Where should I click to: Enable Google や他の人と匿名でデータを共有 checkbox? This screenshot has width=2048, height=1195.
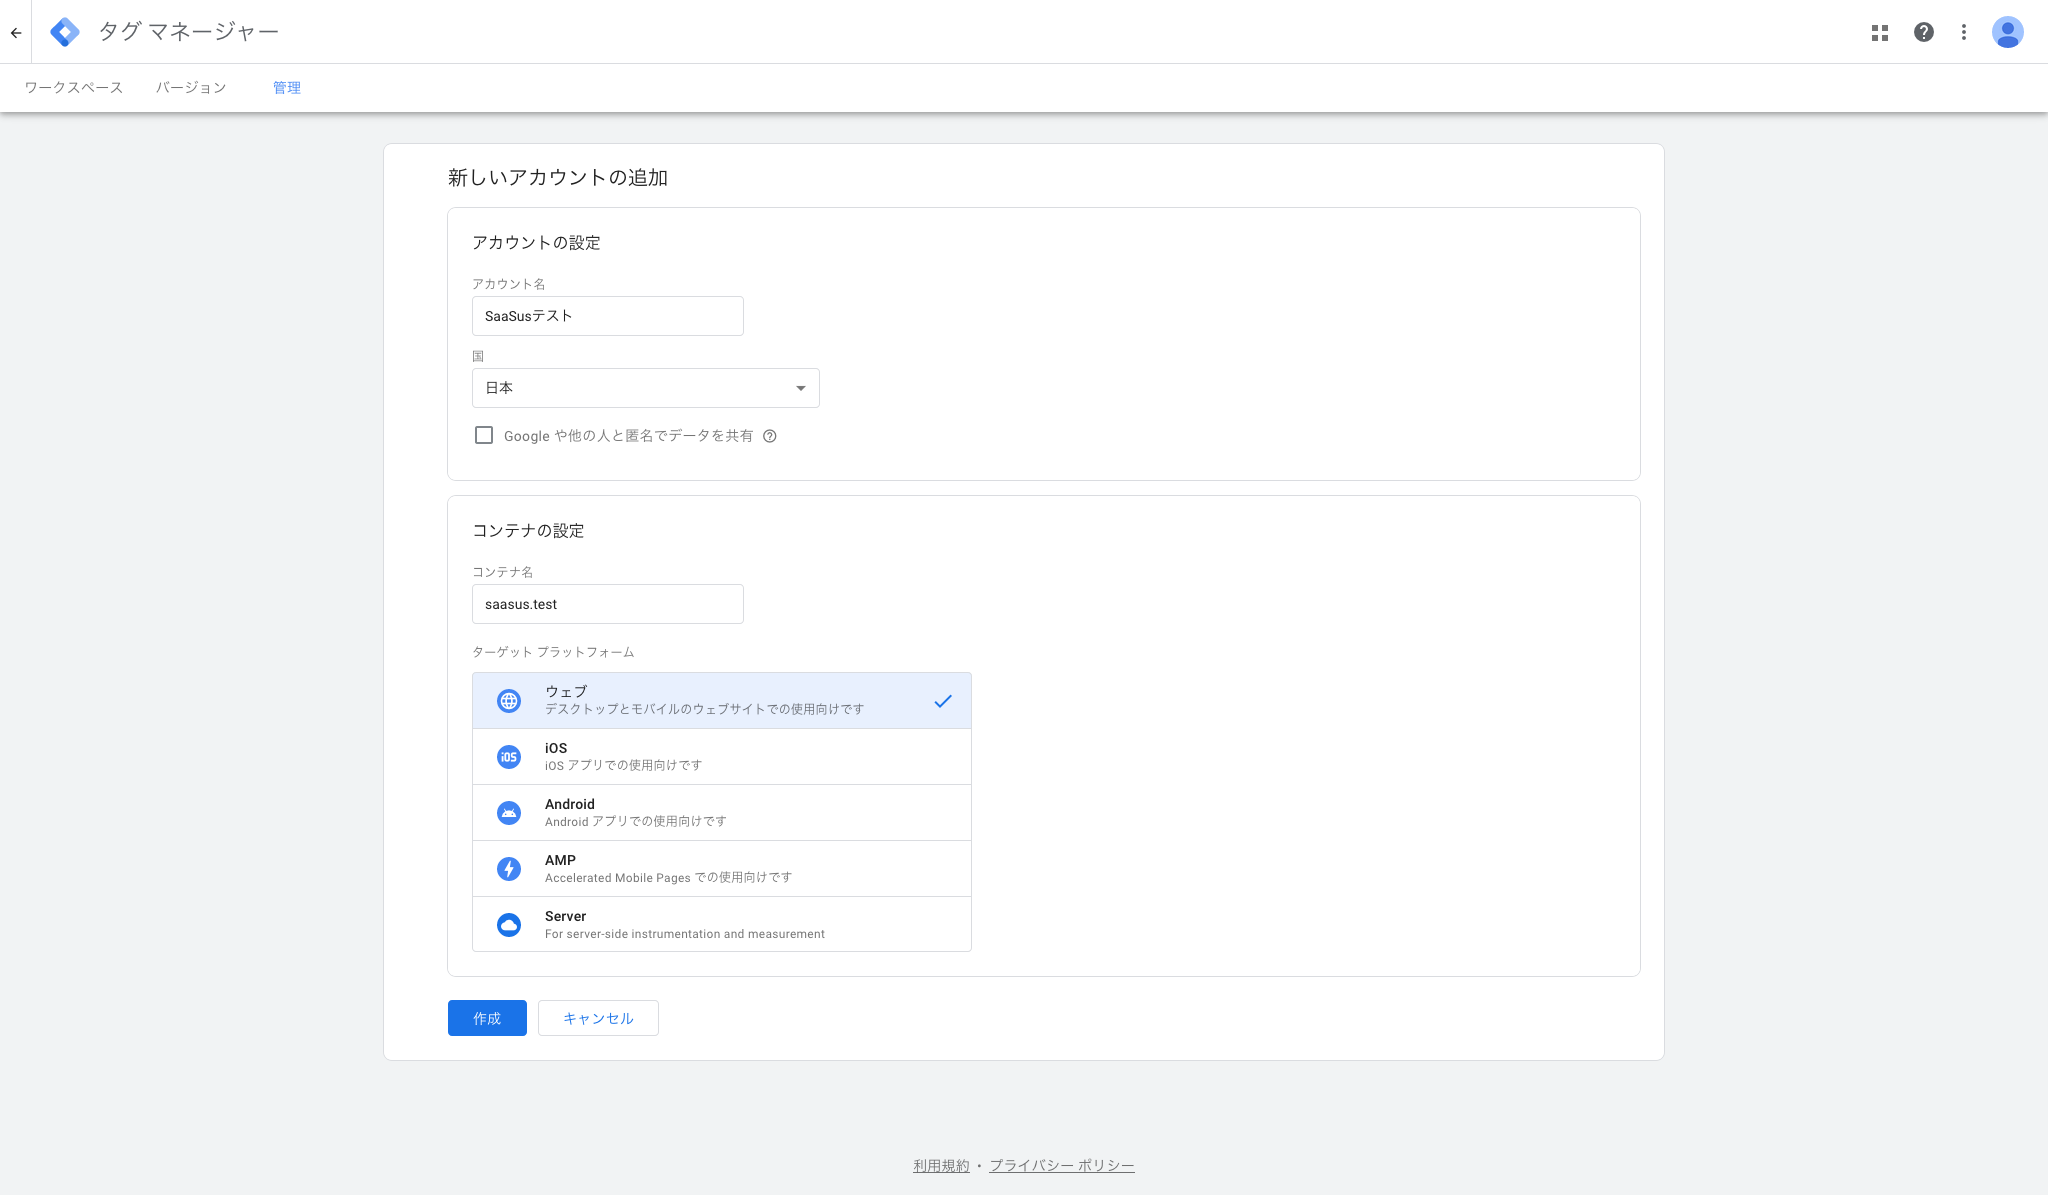[484, 435]
